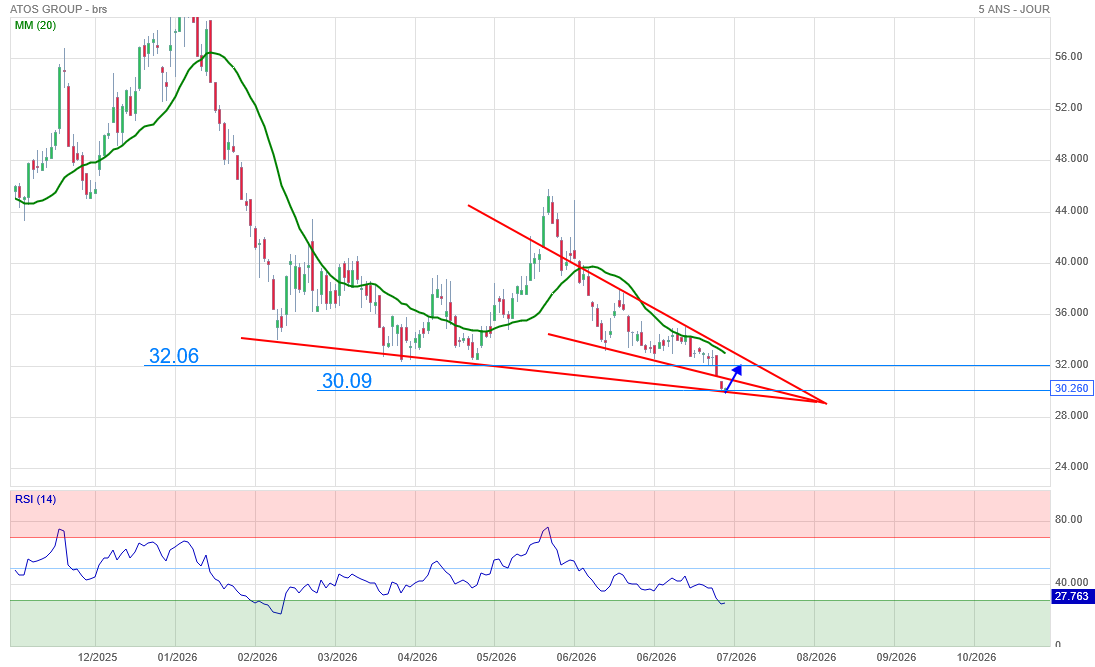The height and width of the screenshot is (667, 1095).
Task: Click the MM (20) indicator label
Action: point(35,25)
